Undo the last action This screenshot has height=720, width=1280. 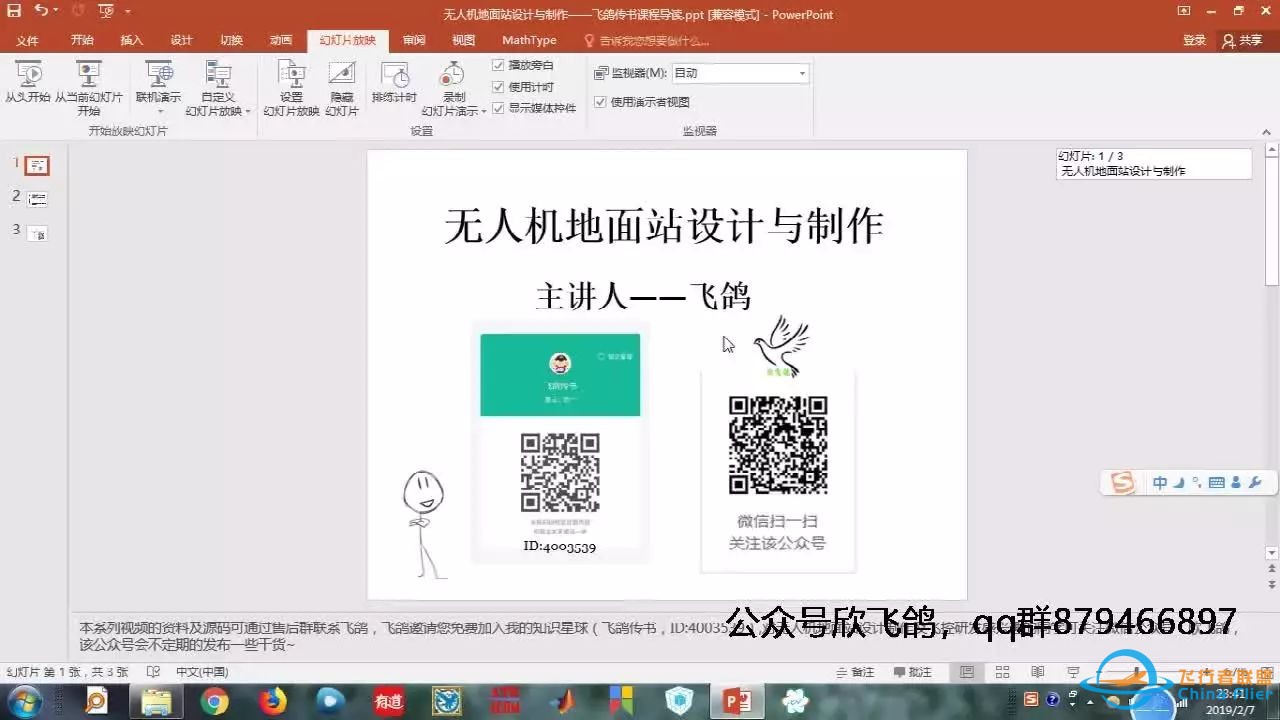click(41, 11)
